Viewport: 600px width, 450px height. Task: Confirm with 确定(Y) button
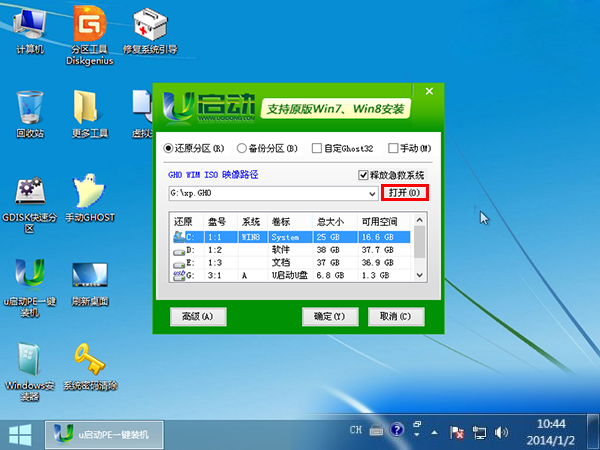coord(330,316)
